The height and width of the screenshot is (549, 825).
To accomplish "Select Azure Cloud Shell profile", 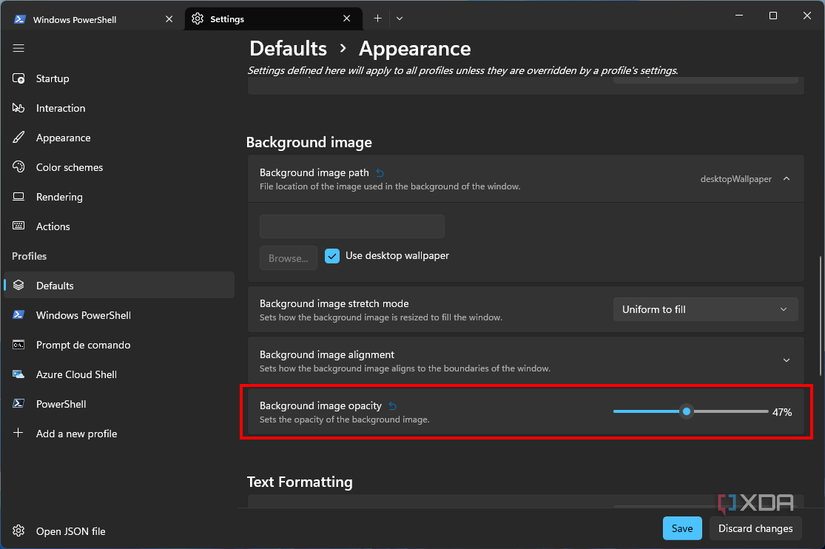I will (x=76, y=375).
